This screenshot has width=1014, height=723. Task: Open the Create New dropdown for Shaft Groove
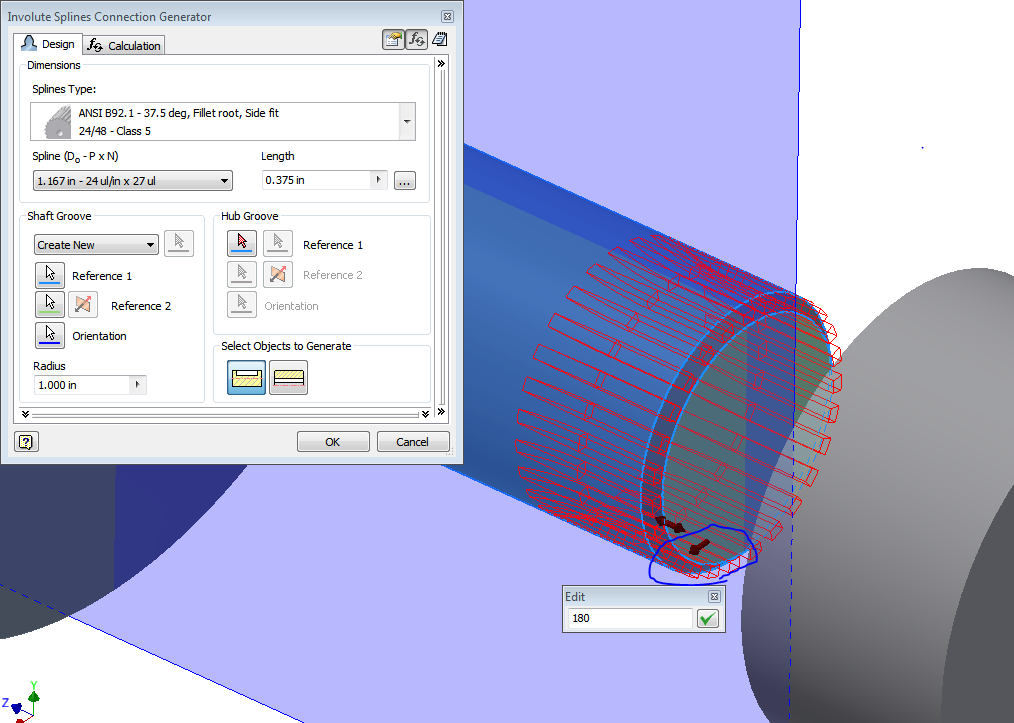click(95, 244)
